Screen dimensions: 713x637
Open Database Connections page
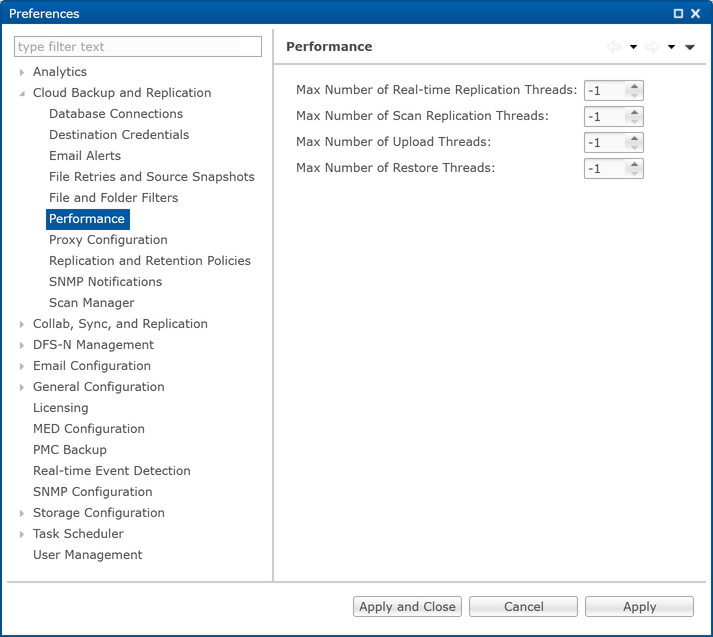click(x=116, y=114)
